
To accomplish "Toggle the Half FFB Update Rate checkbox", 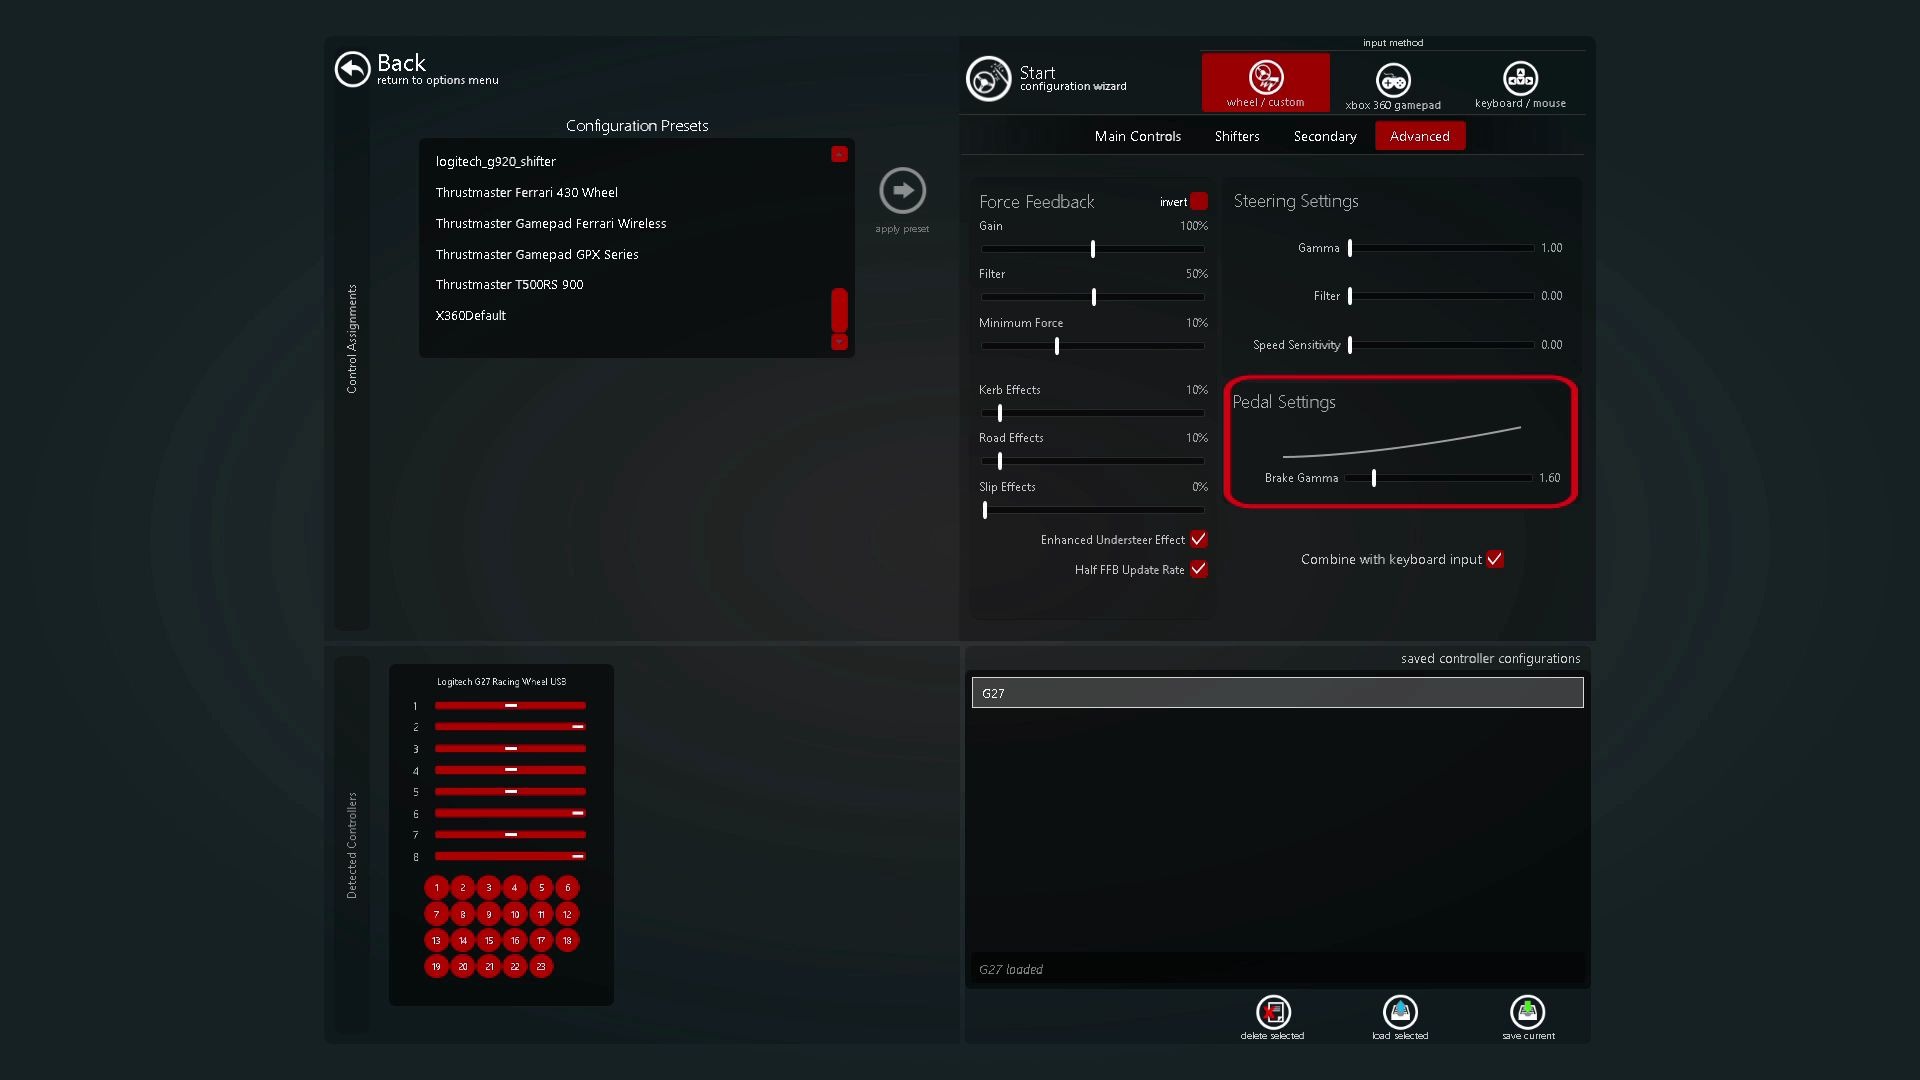I will [1197, 568].
